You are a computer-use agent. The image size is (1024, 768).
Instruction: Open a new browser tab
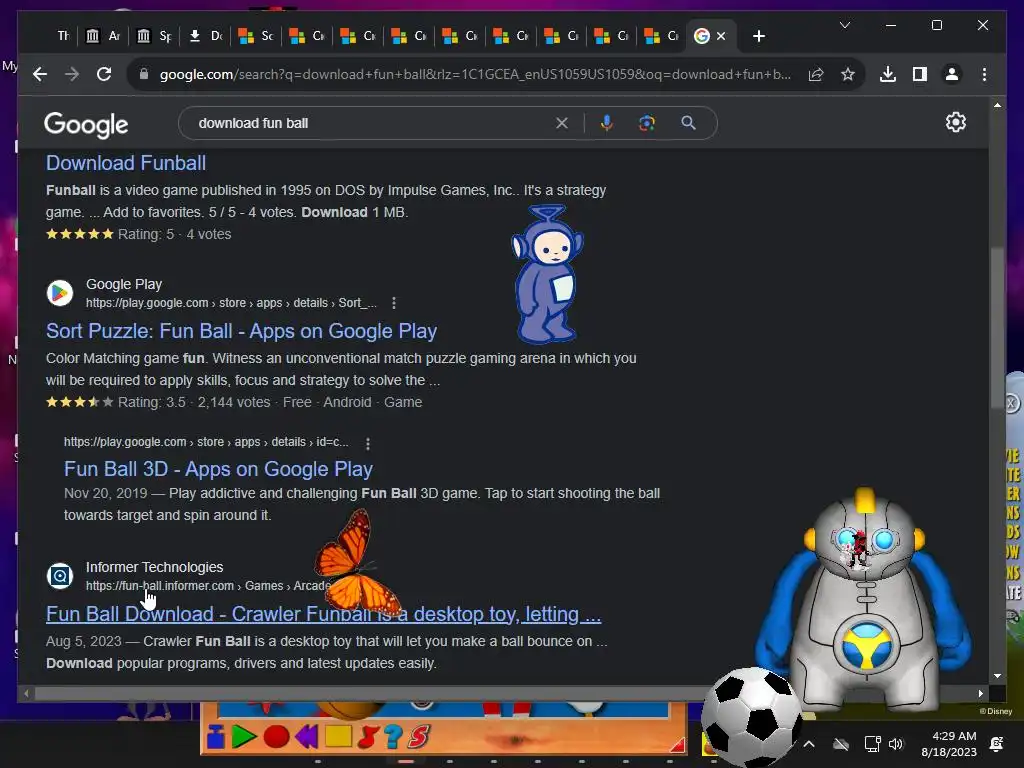point(758,36)
